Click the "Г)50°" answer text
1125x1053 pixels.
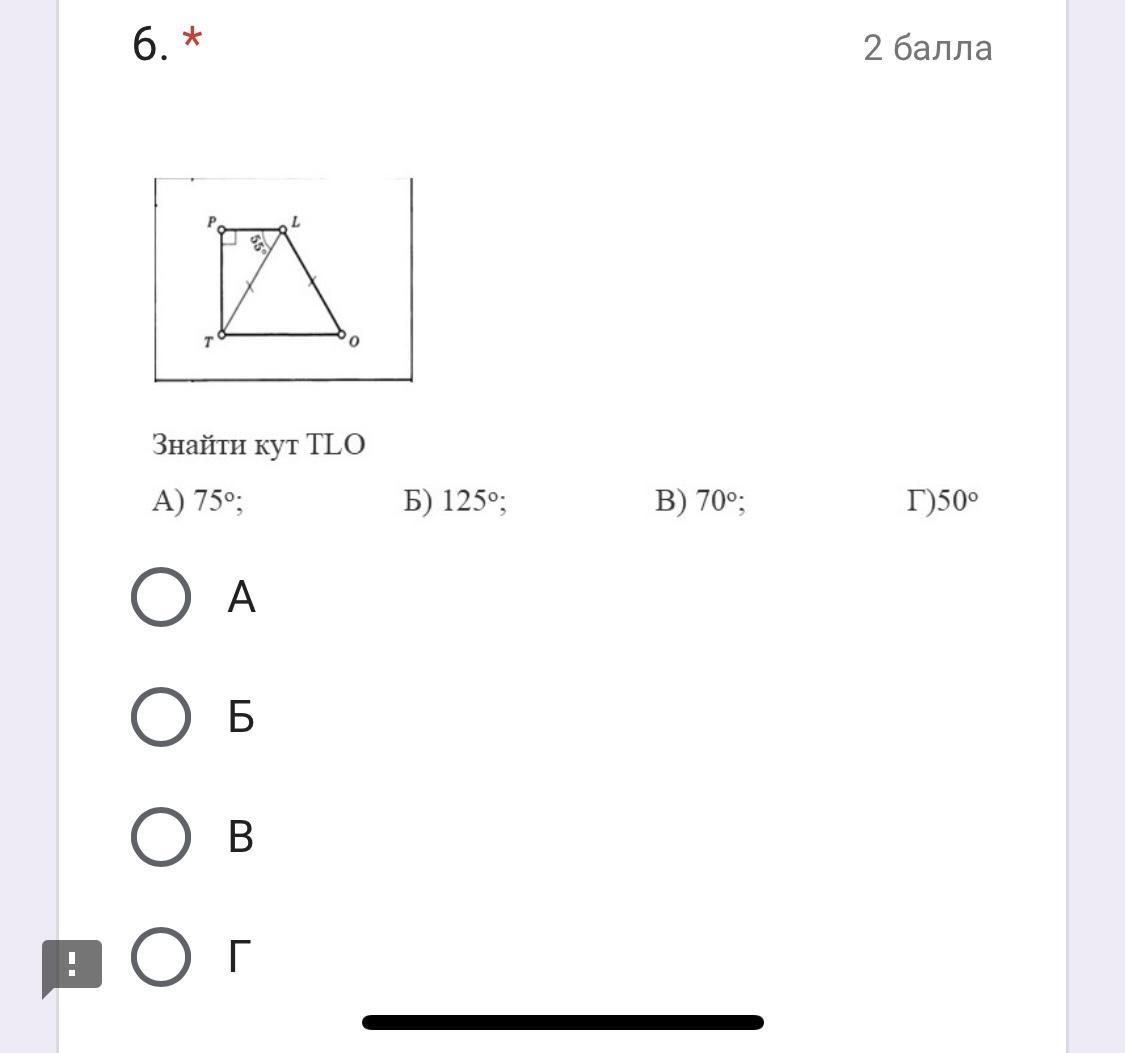942,500
